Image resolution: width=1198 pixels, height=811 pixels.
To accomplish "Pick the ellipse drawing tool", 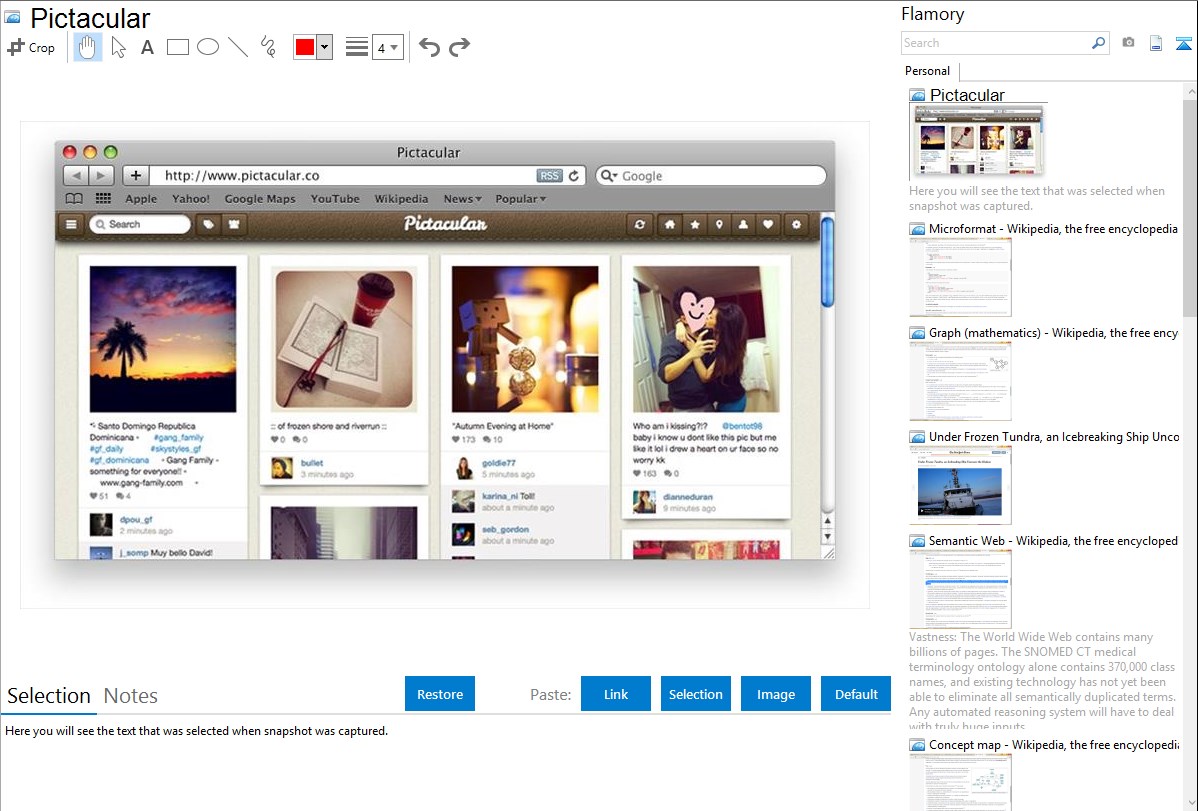I will 208,47.
